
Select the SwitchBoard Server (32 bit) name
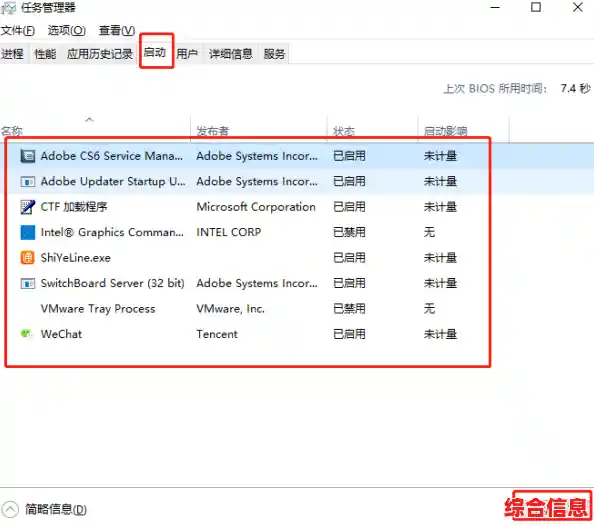[113, 283]
